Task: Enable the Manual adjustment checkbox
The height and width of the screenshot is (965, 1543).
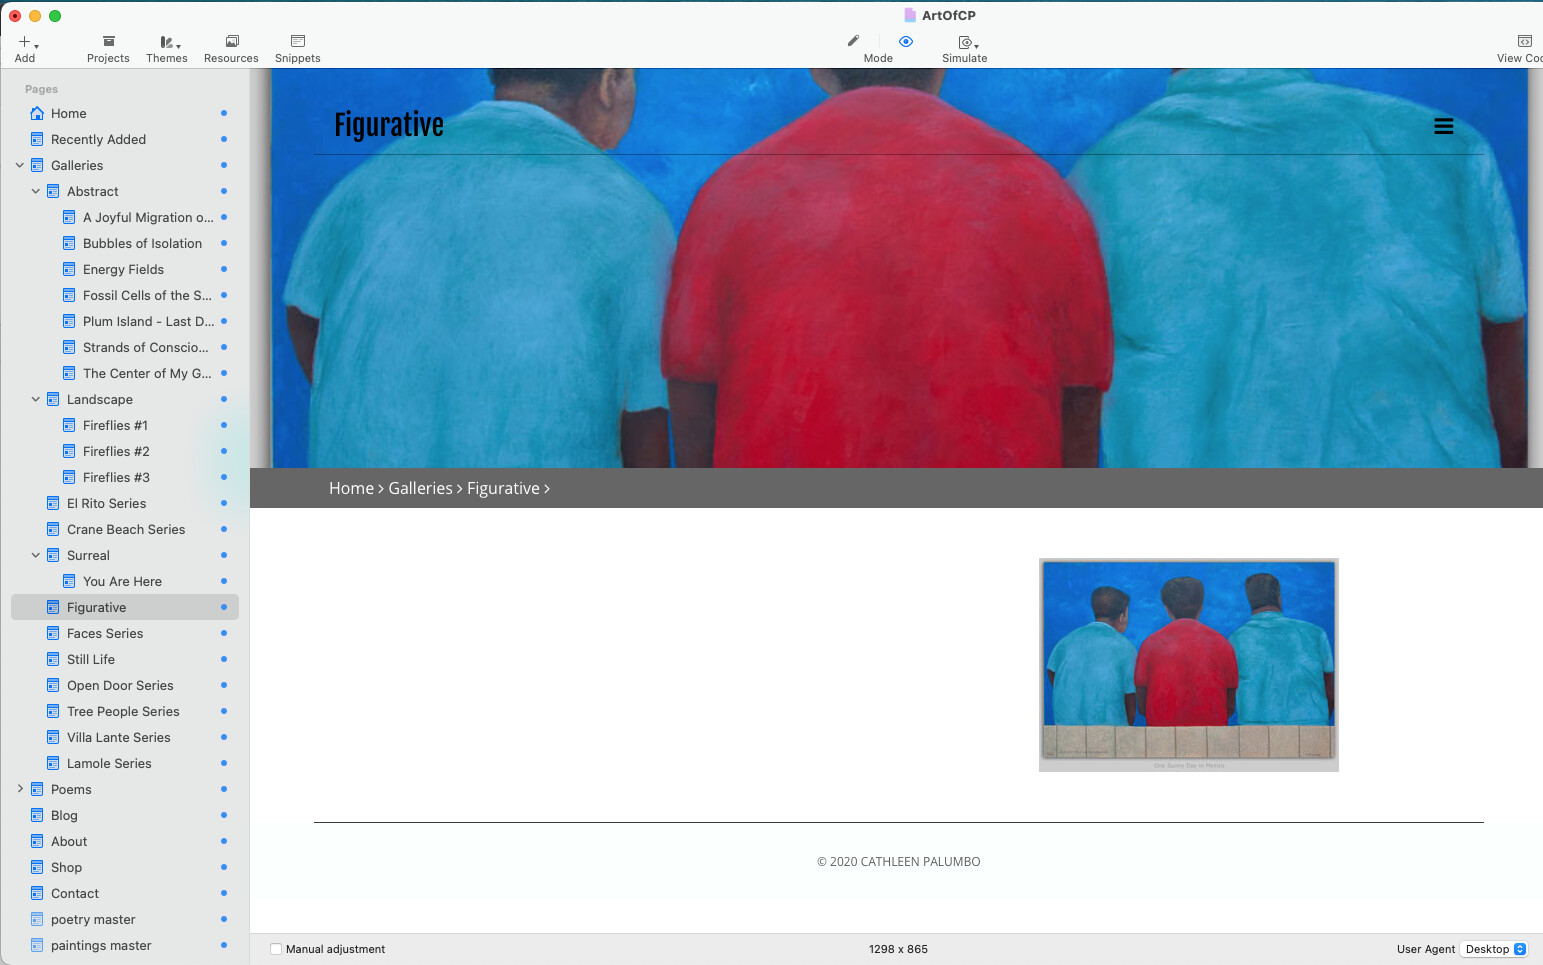Action: (276, 949)
